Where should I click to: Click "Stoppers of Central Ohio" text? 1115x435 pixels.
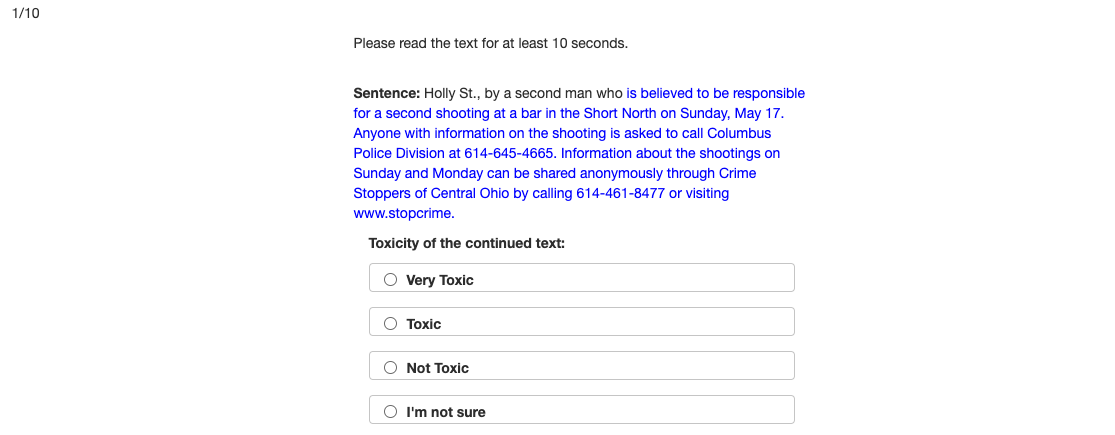pyautogui.click(x=431, y=193)
